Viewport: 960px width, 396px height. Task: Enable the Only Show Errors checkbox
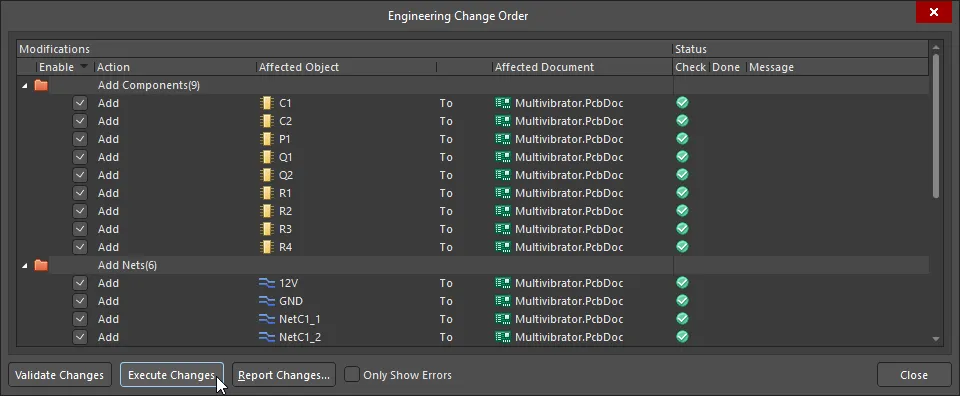click(351, 375)
